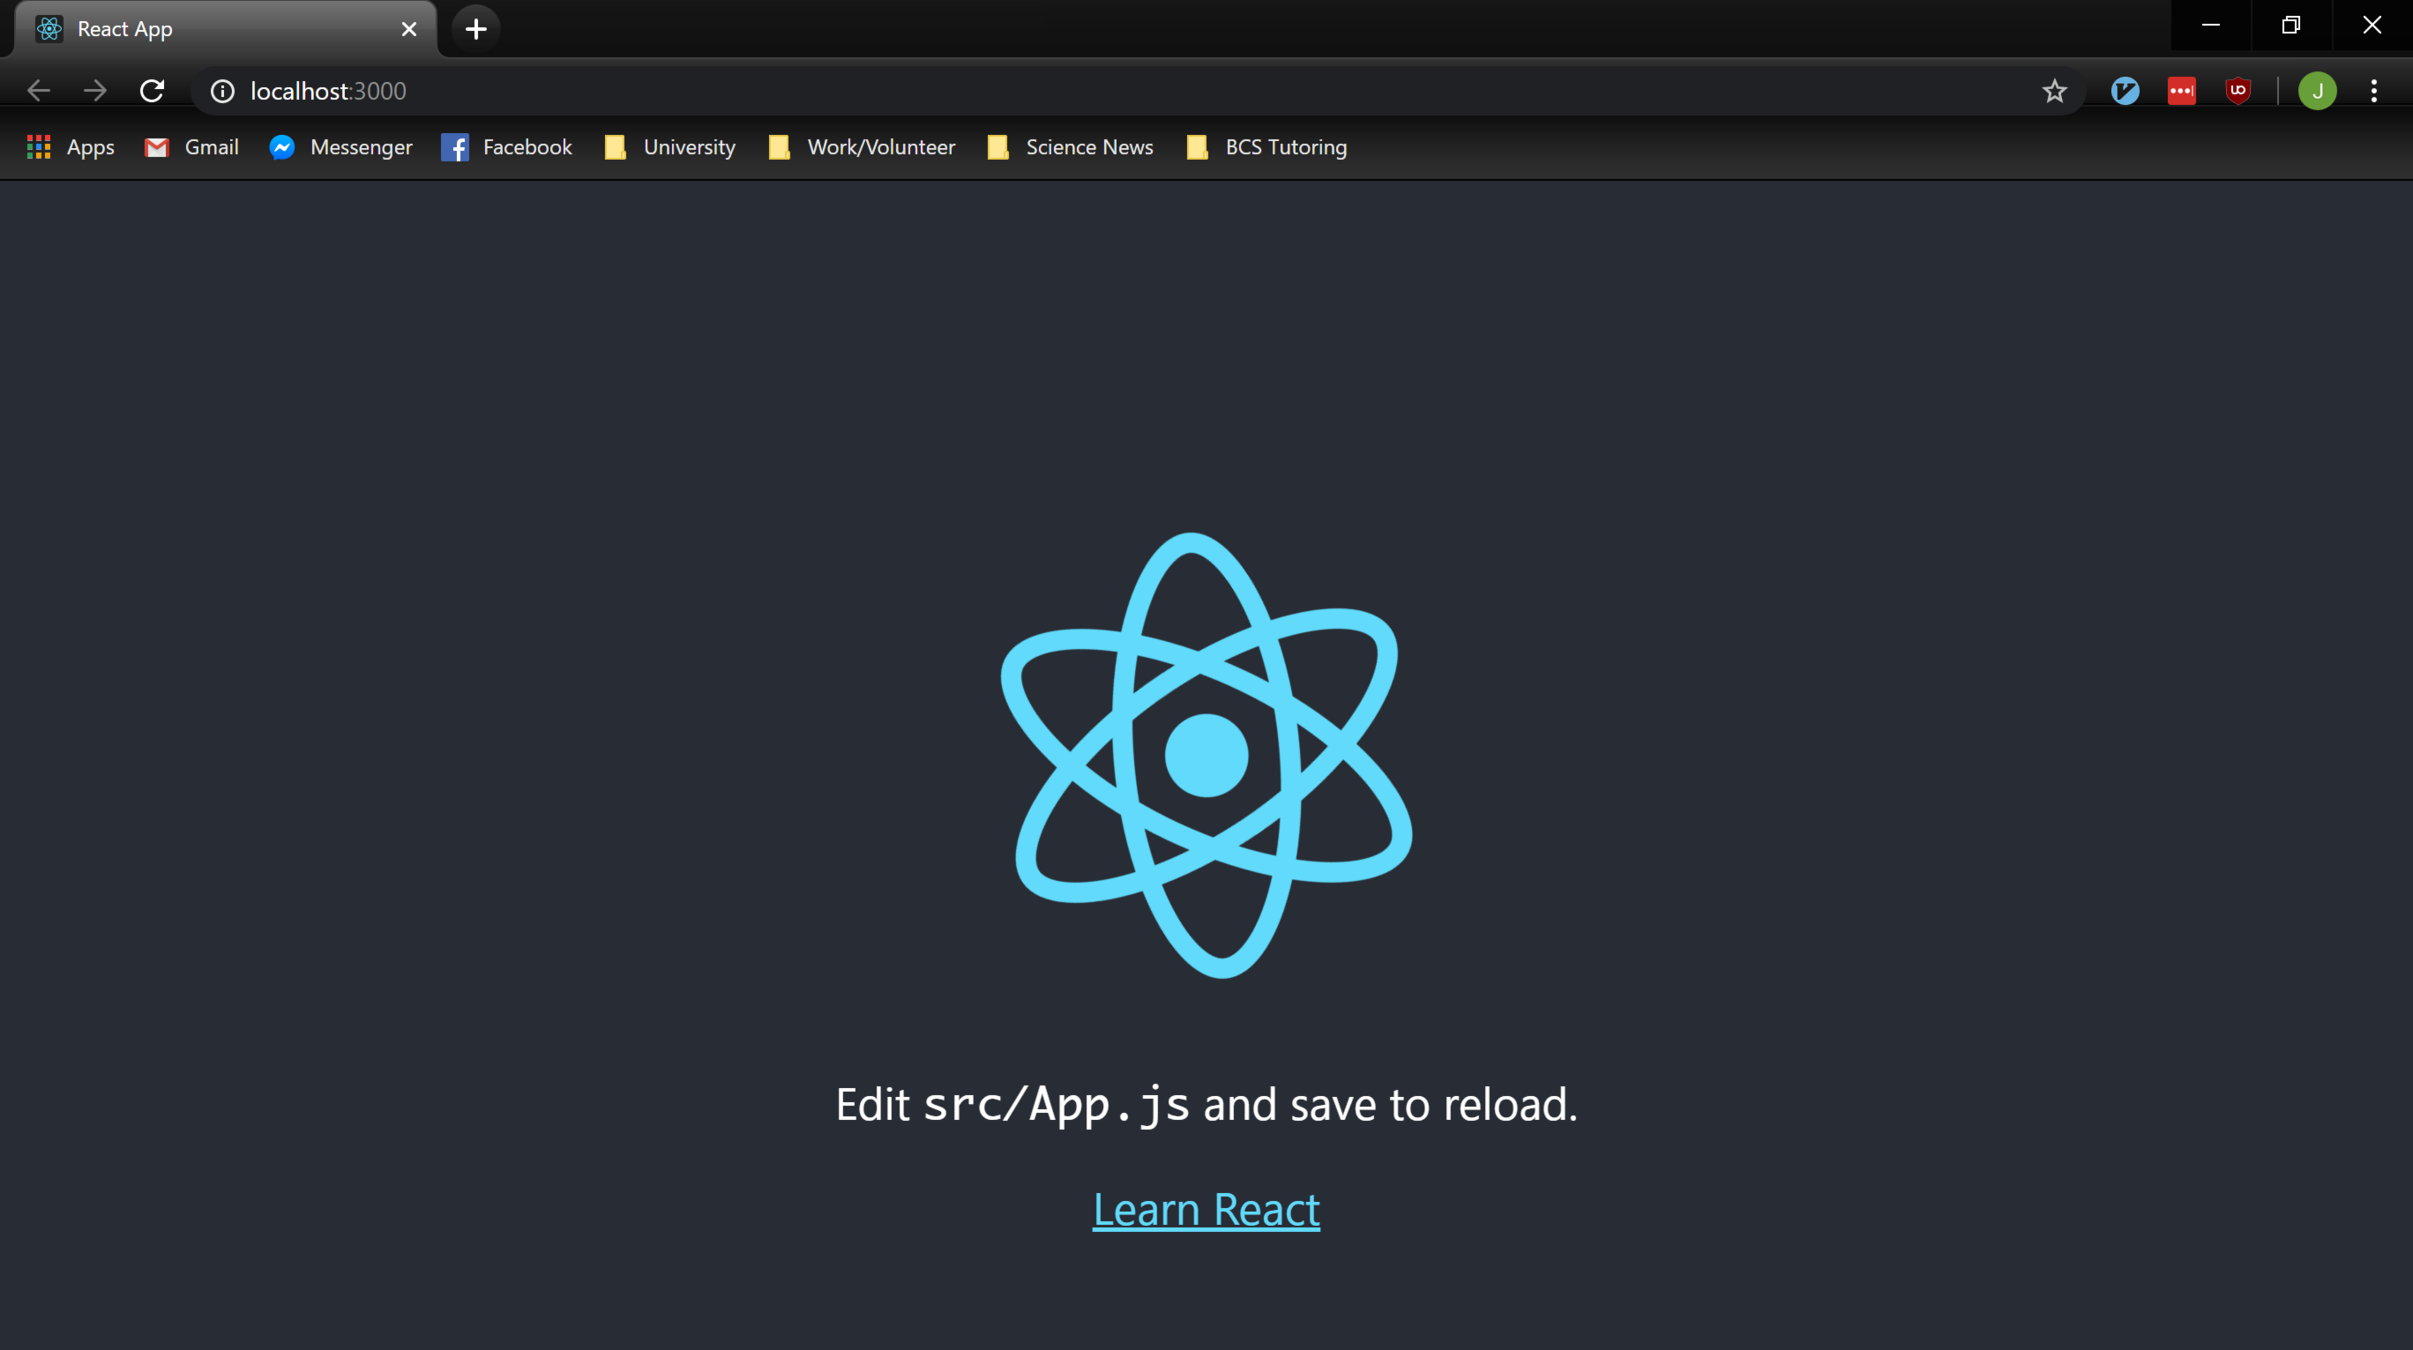This screenshot has width=2413, height=1350.
Task: Follow the Learn React link
Action: click(x=1206, y=1210)
